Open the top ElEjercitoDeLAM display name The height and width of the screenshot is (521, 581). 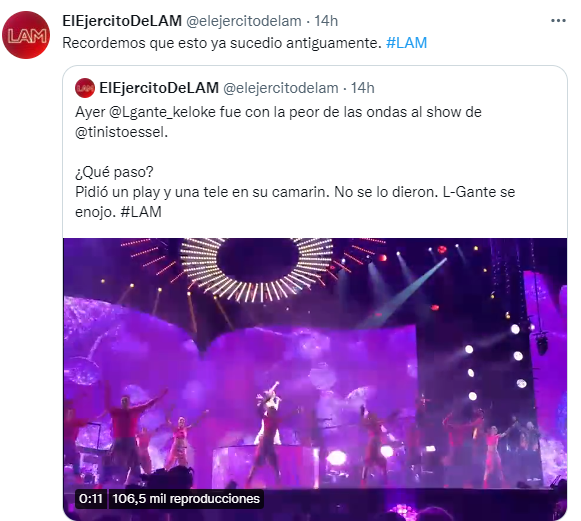(122, 21)
